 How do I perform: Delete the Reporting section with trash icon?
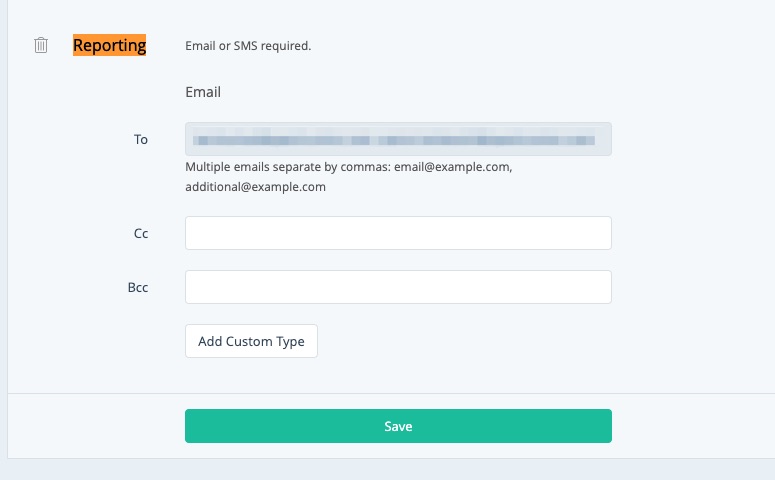[41, 45]
